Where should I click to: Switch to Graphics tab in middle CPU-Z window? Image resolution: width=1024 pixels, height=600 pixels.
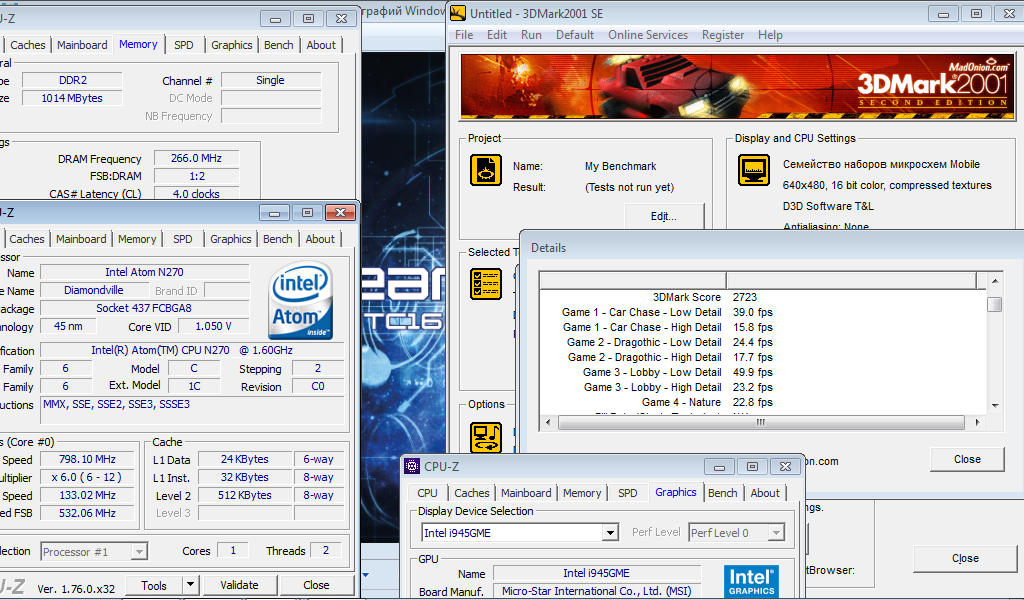click(x=231, y=239)
